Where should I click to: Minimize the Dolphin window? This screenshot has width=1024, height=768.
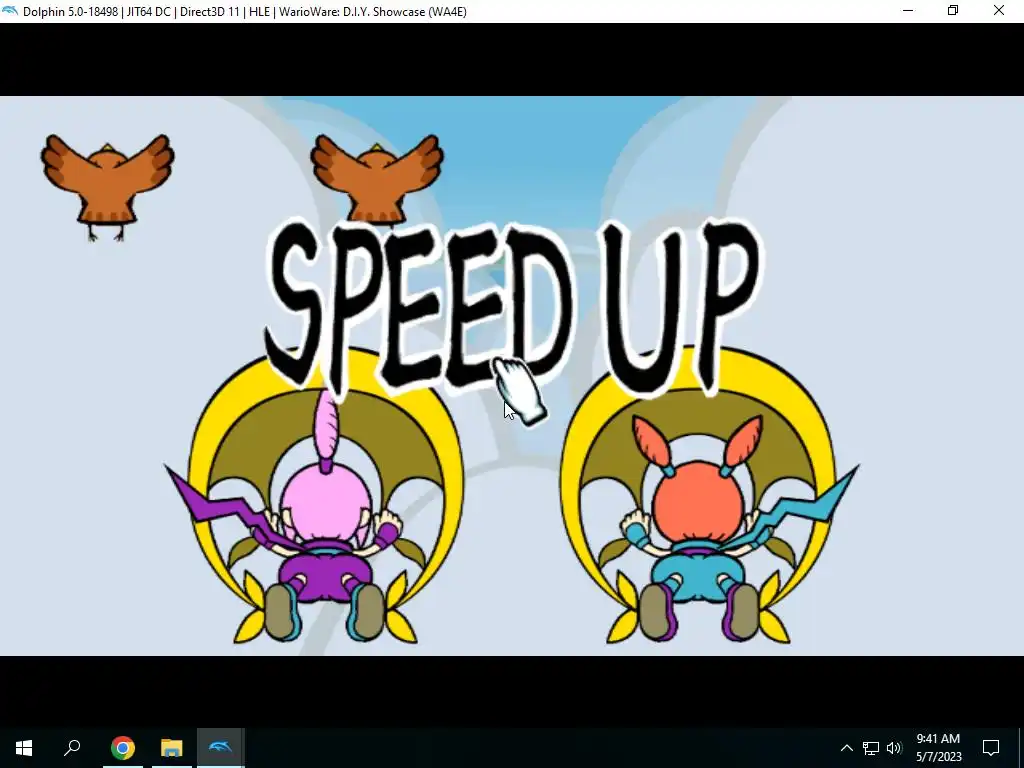click(x=908, y=11)
